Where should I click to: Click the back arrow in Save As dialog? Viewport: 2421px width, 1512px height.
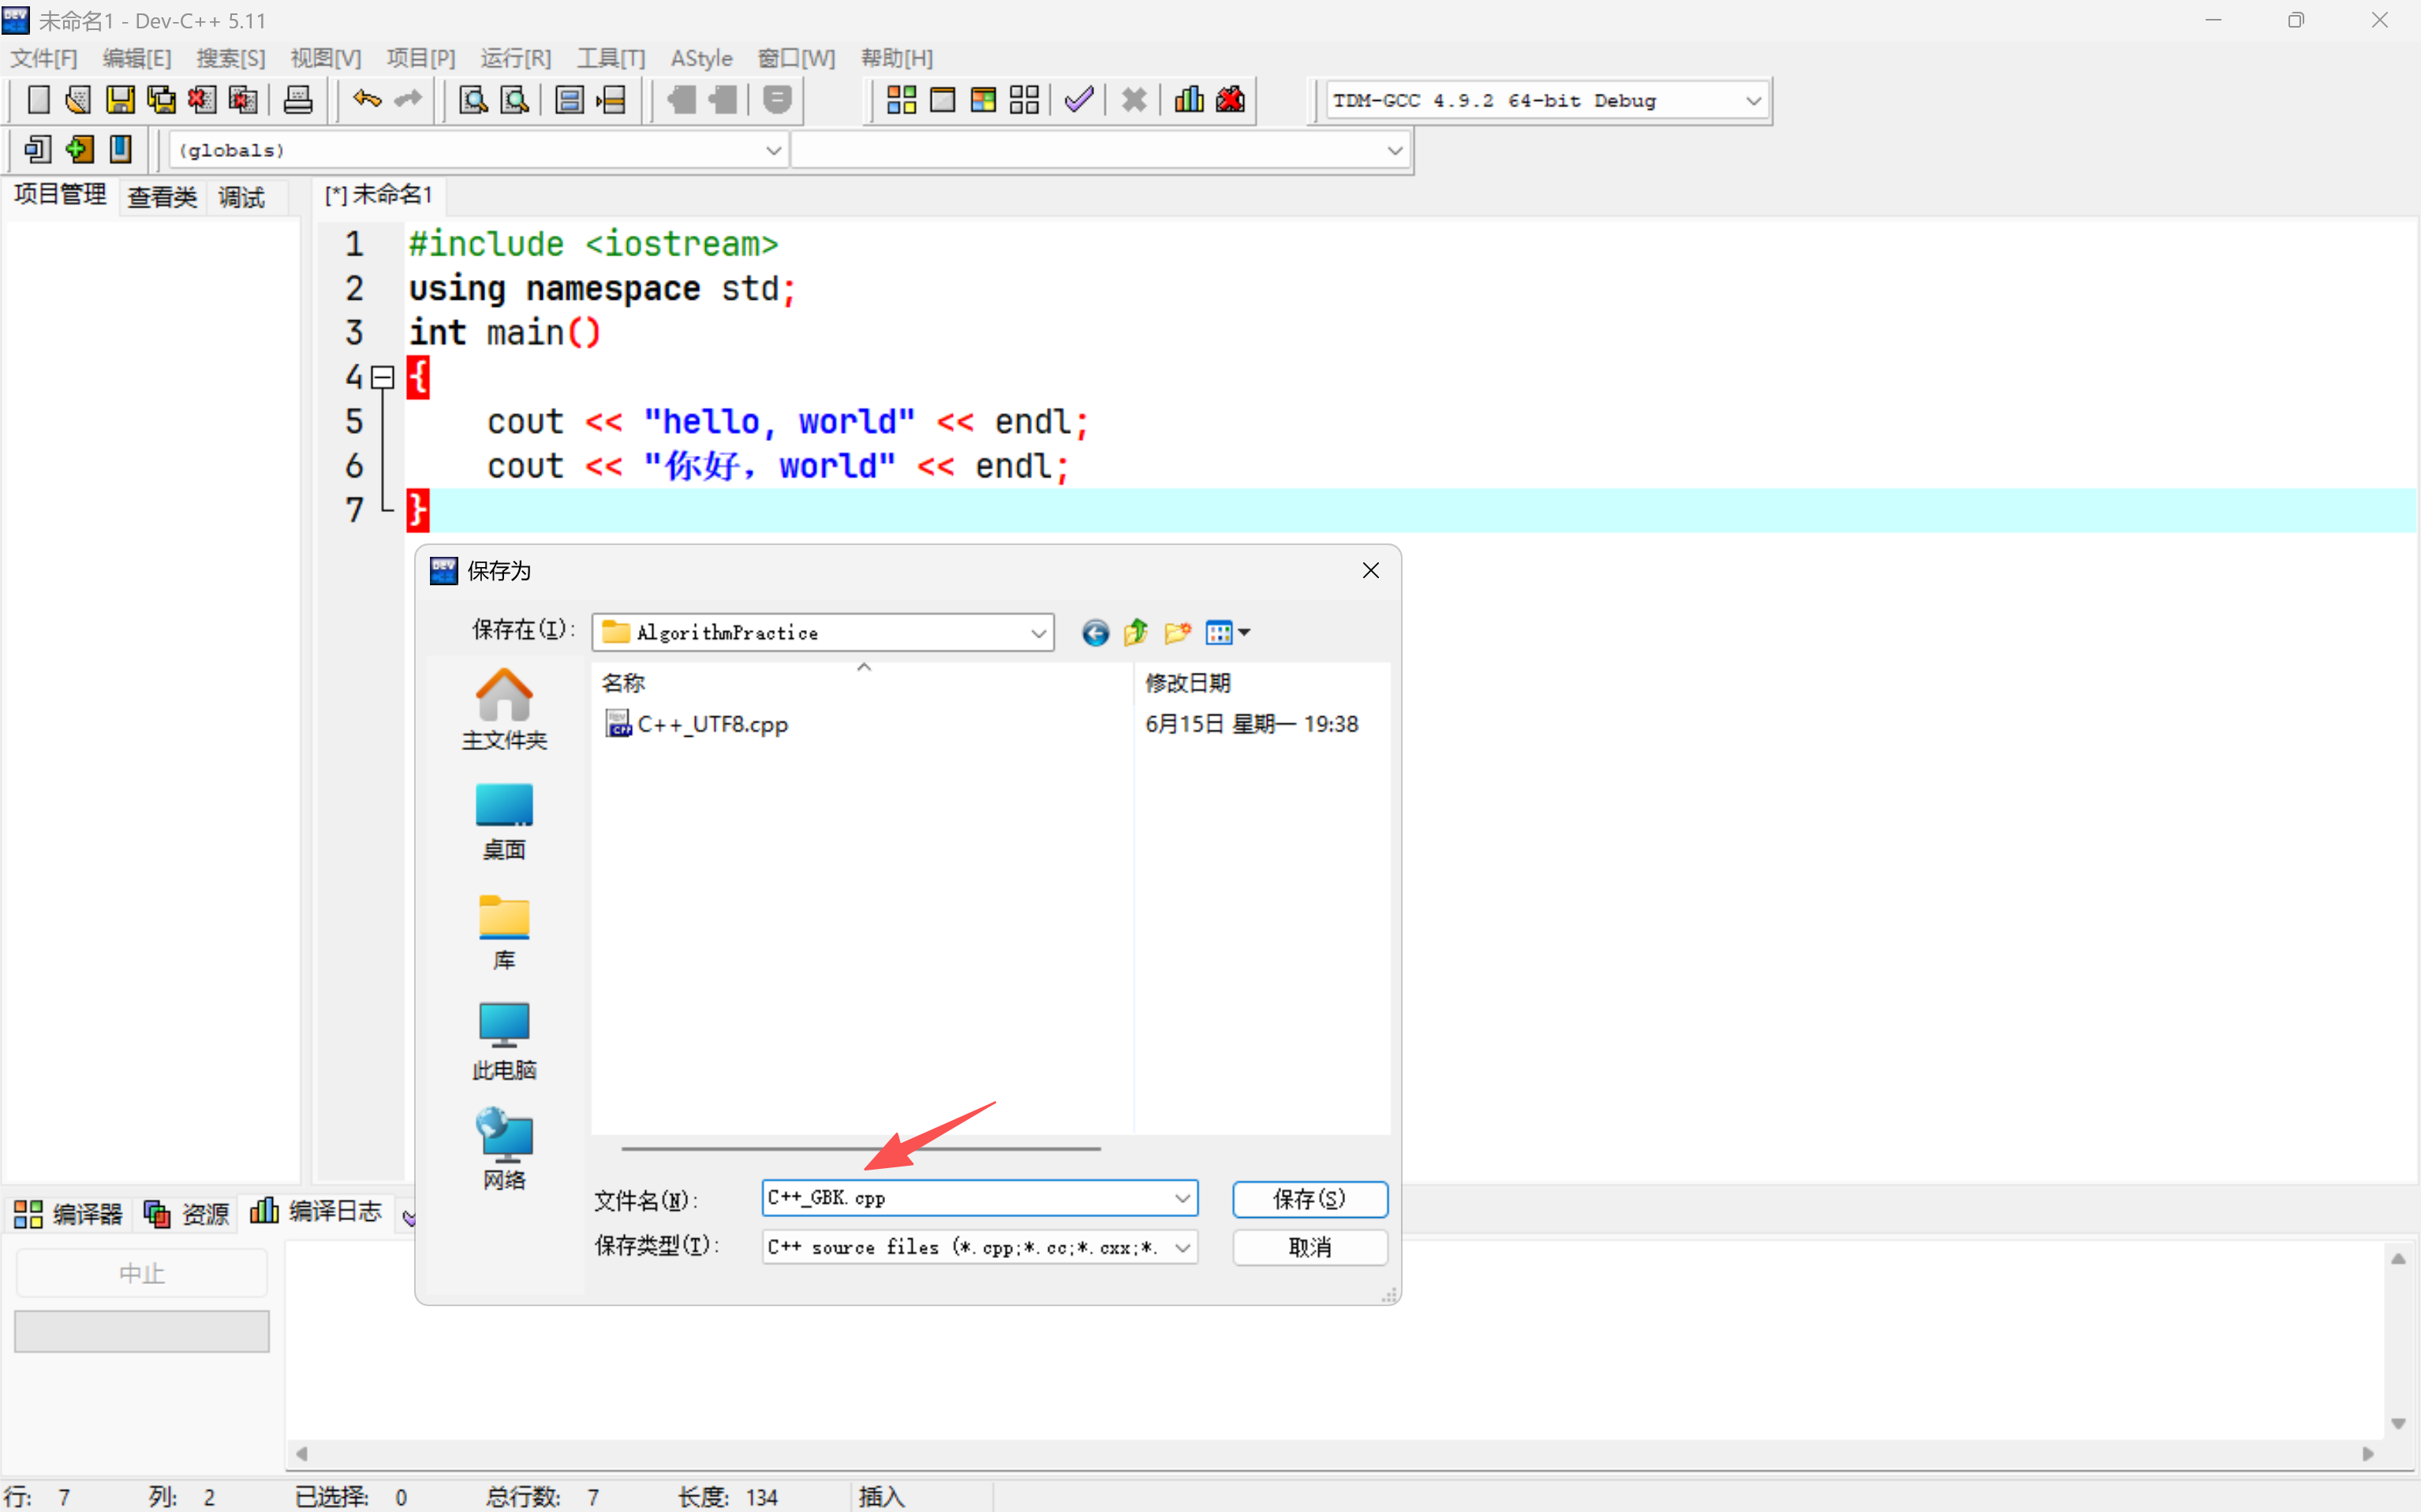(x=1095, y=633)
